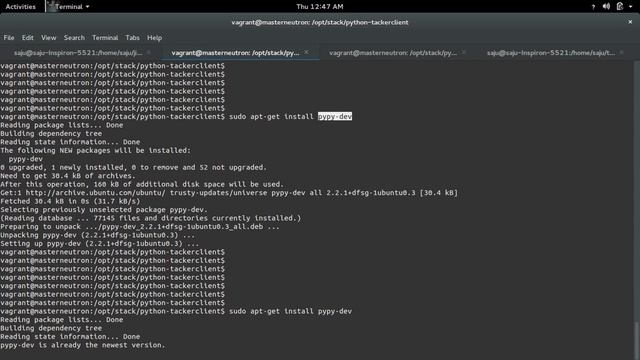Click the battery status icon

[620, 6]
